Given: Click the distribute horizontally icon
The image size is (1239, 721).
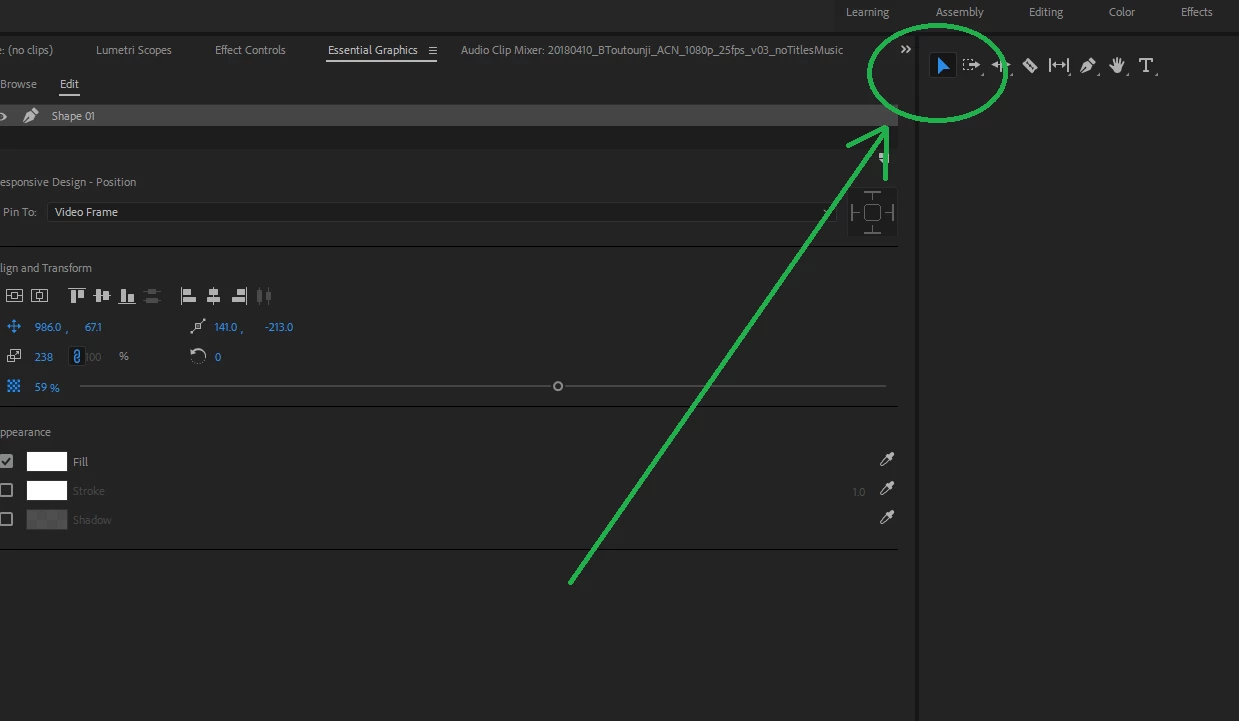Looking at the screenshot, I should pyautogui.click(x=264, y=296).
